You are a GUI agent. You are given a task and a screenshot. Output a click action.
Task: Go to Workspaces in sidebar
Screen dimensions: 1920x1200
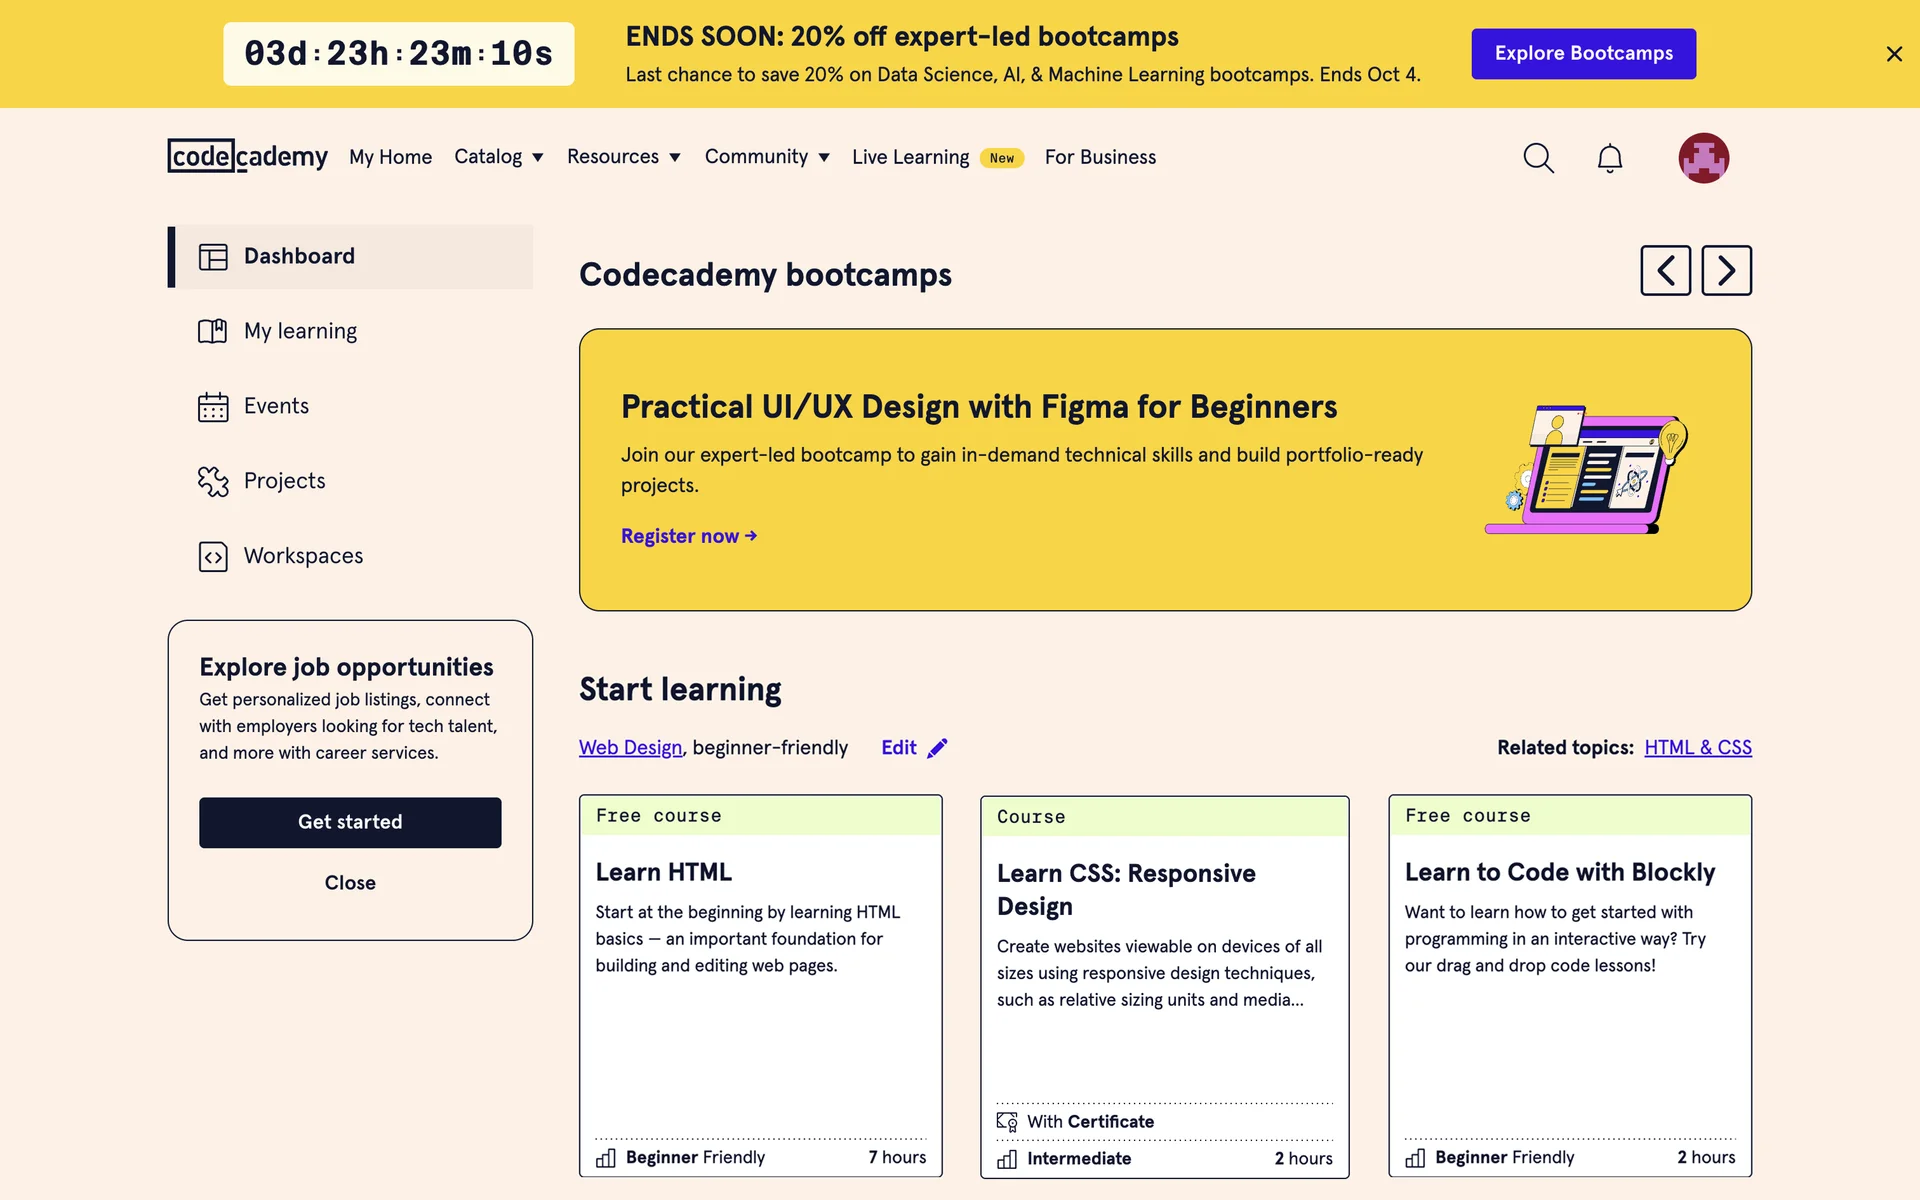coord(303,556)
